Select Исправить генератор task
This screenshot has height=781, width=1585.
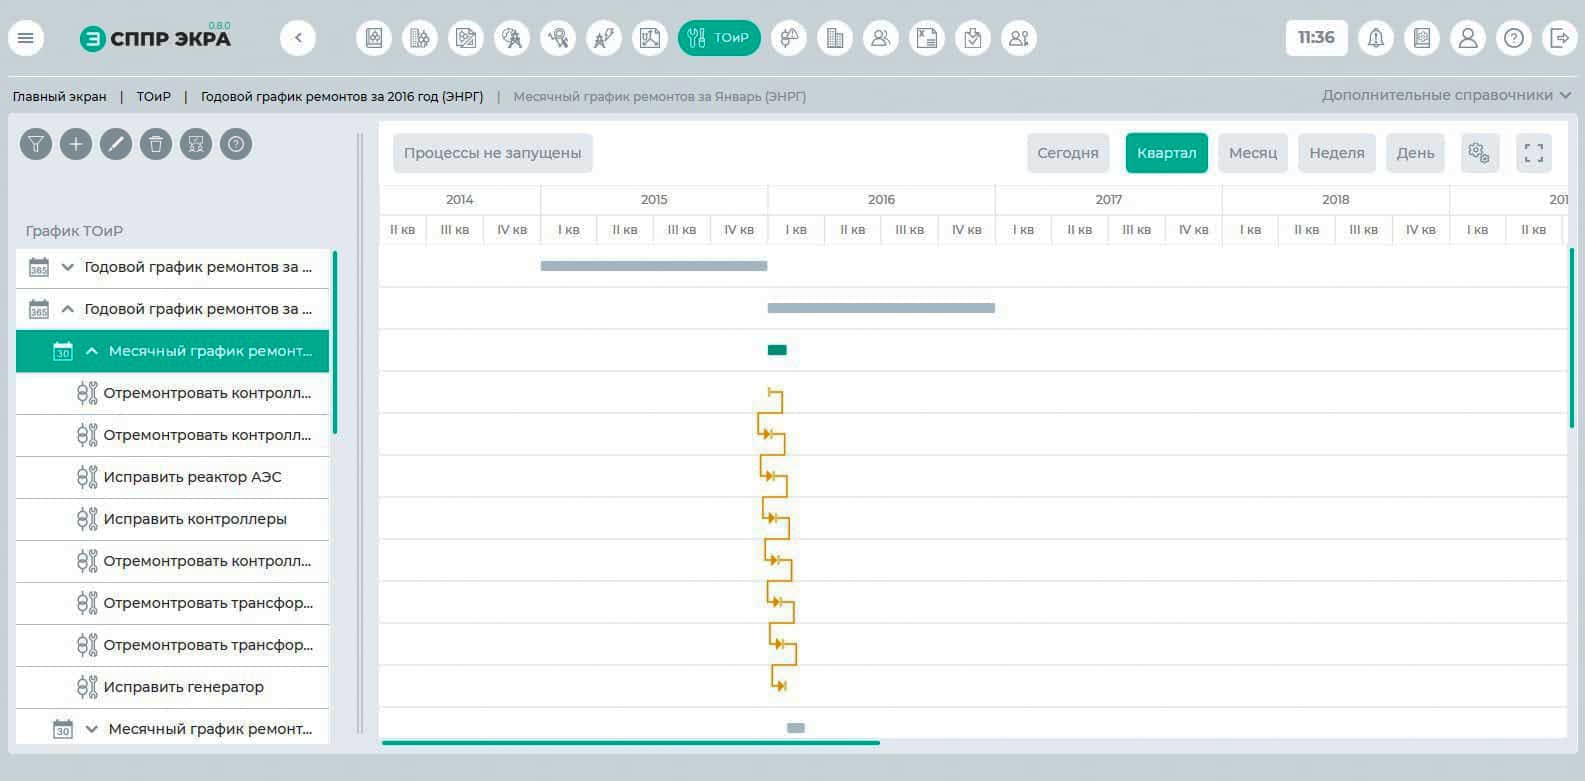click(172, 687)
